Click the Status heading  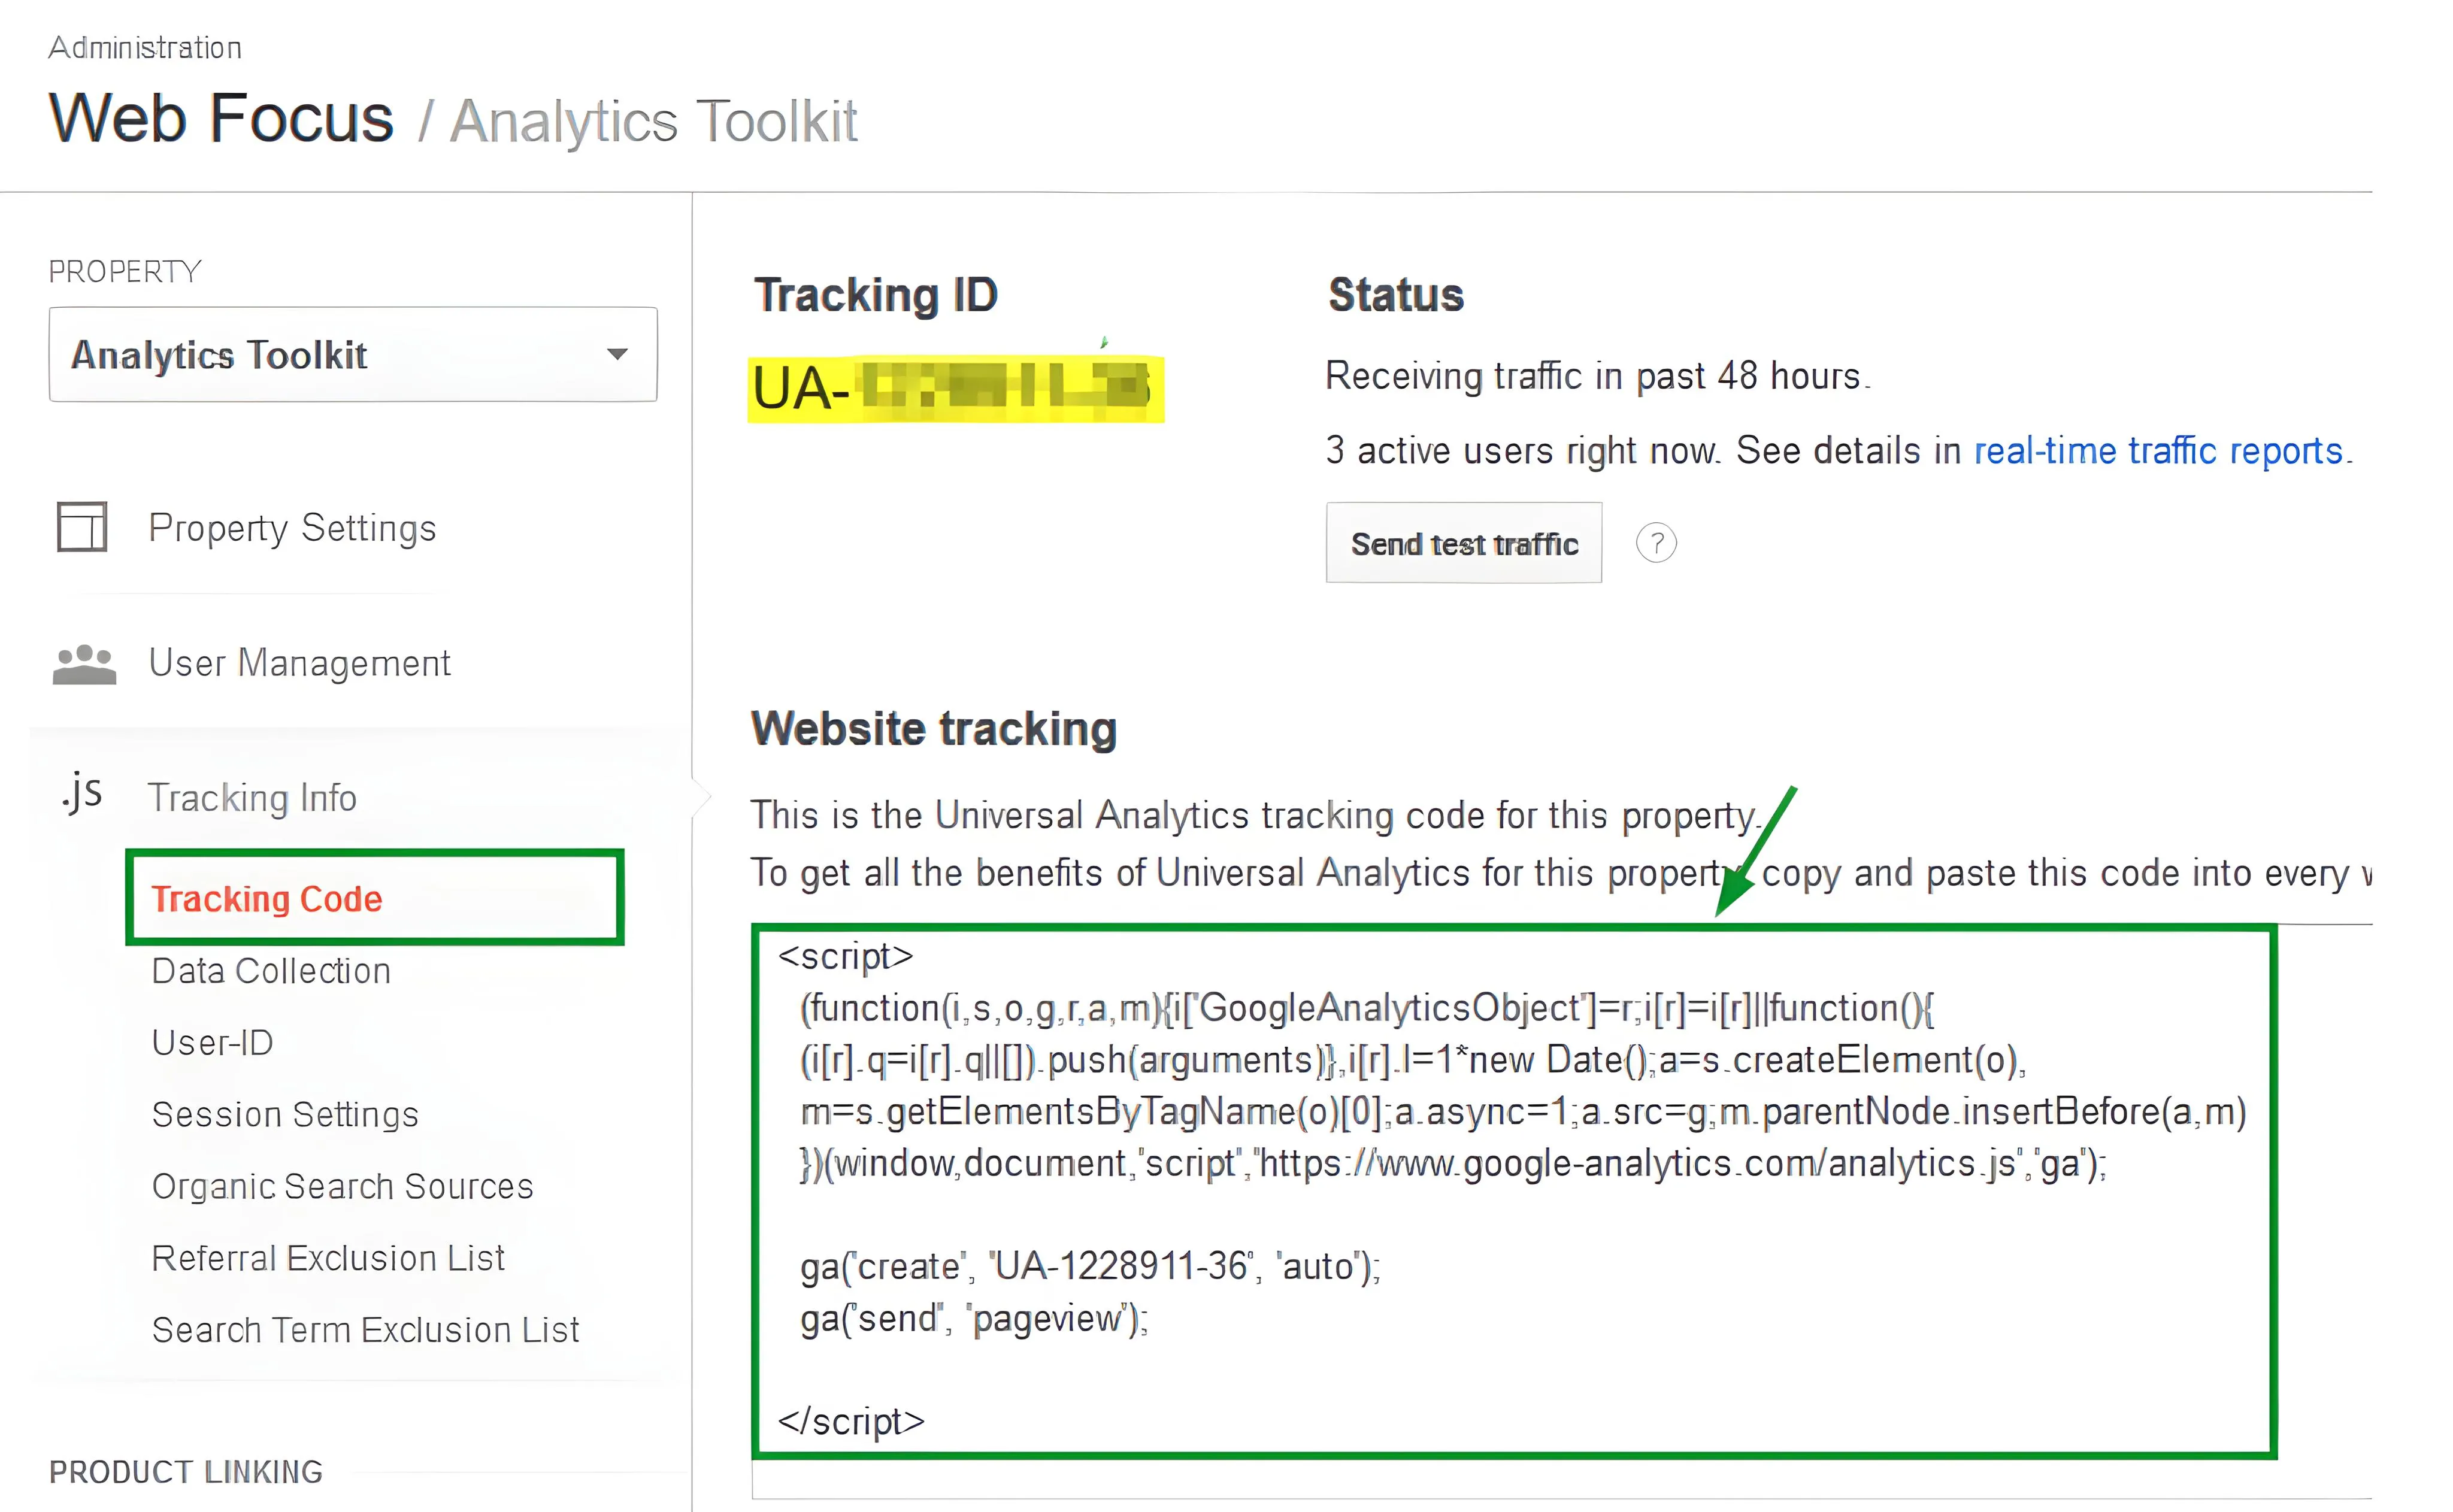1396,295
